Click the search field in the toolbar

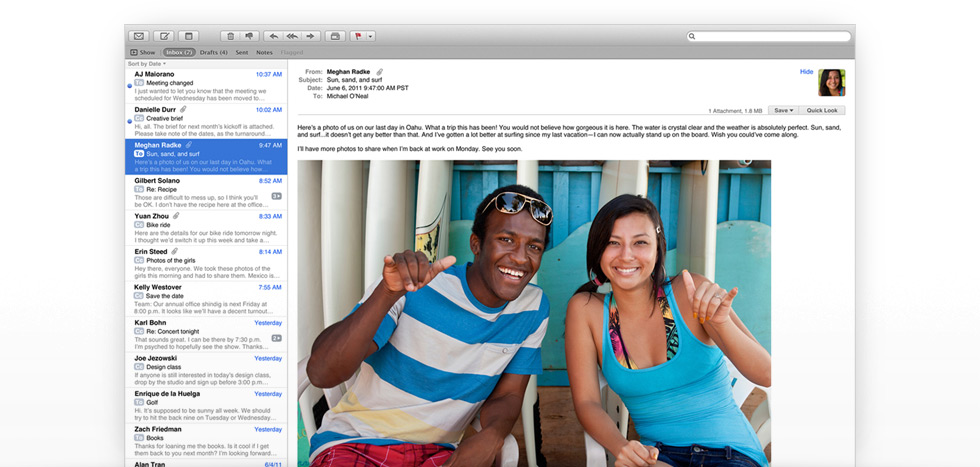(x=768, y=36)
